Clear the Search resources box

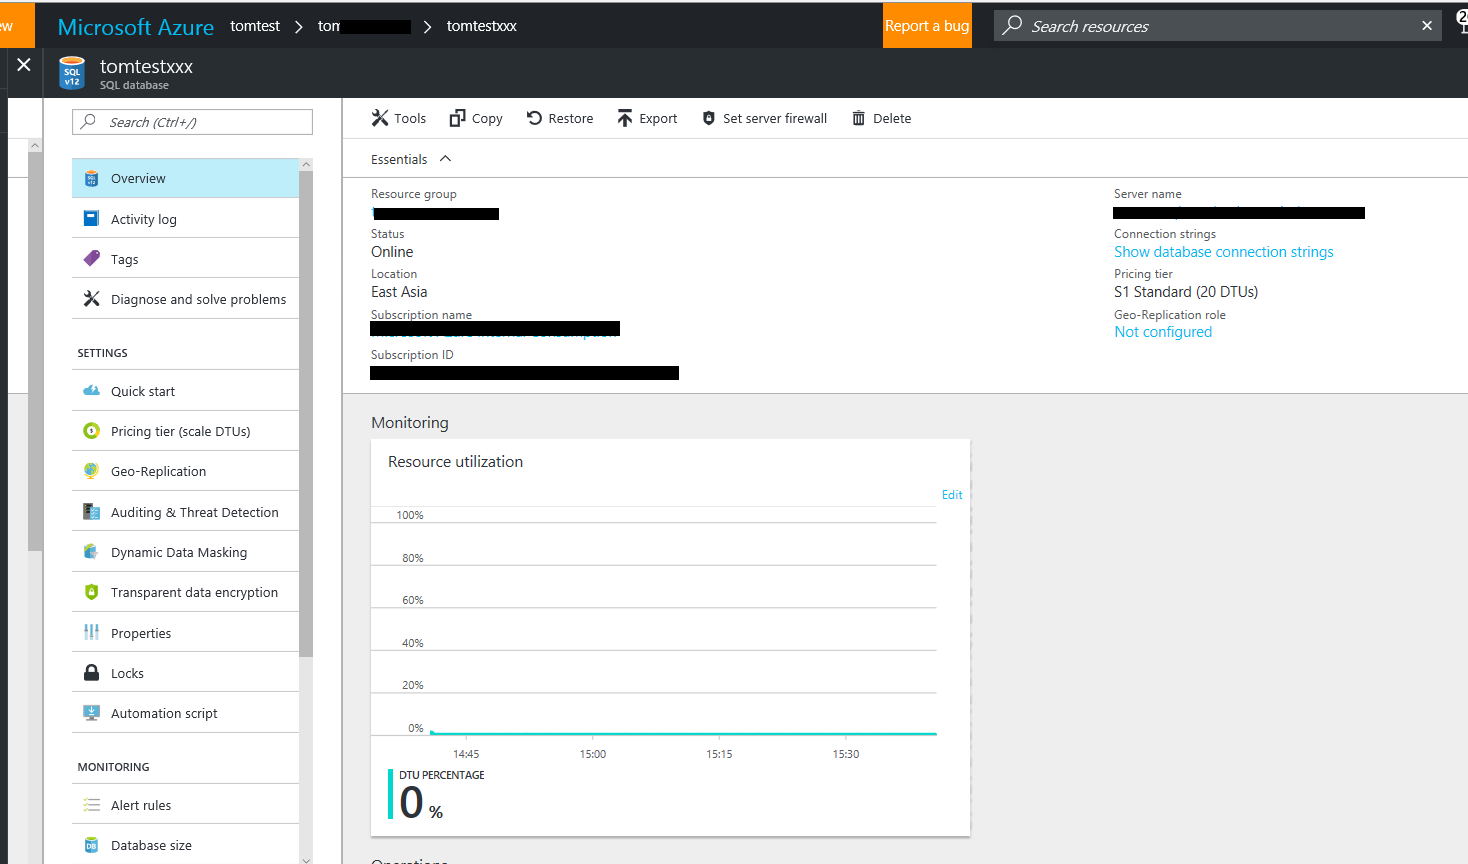coord(1427,26)
